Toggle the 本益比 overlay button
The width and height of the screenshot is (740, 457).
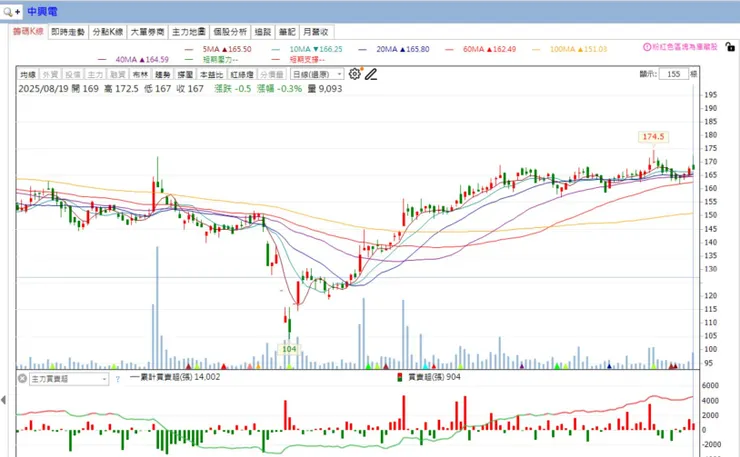pos(211,75)
